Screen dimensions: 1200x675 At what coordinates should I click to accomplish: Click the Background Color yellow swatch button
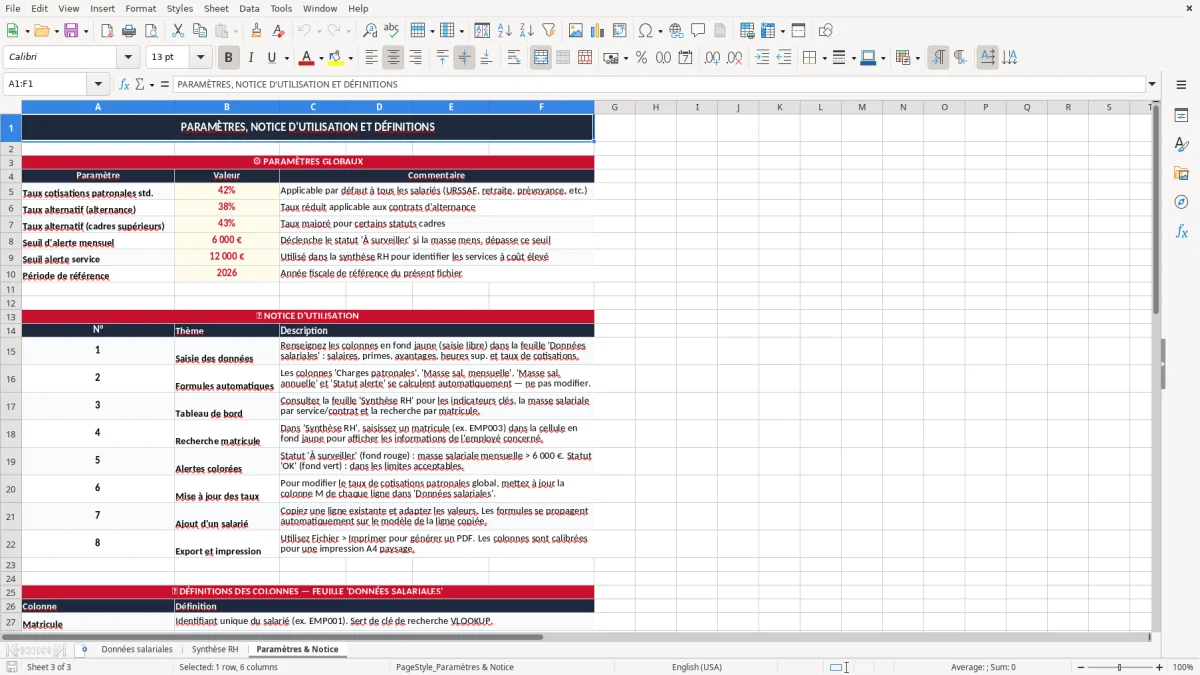[336, 58]
